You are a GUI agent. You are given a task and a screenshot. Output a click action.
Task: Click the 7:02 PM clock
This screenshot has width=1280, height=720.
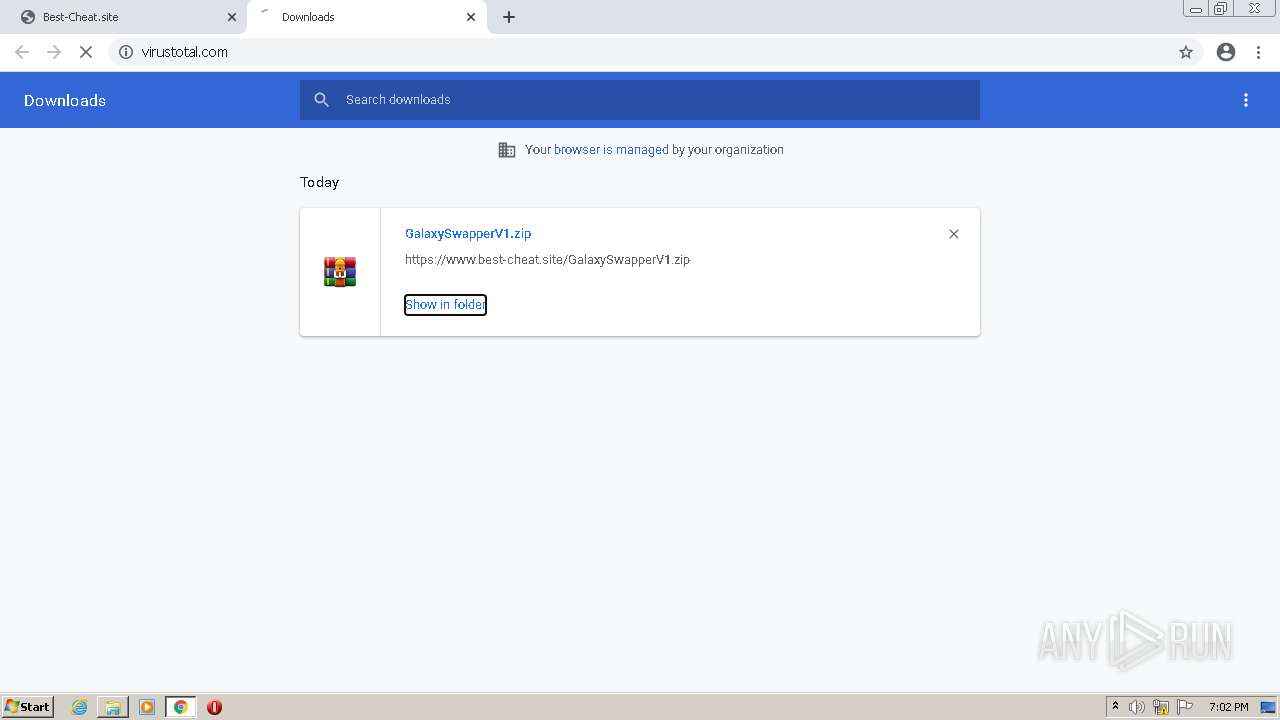pyautogui.click(x=1228, y=707)
